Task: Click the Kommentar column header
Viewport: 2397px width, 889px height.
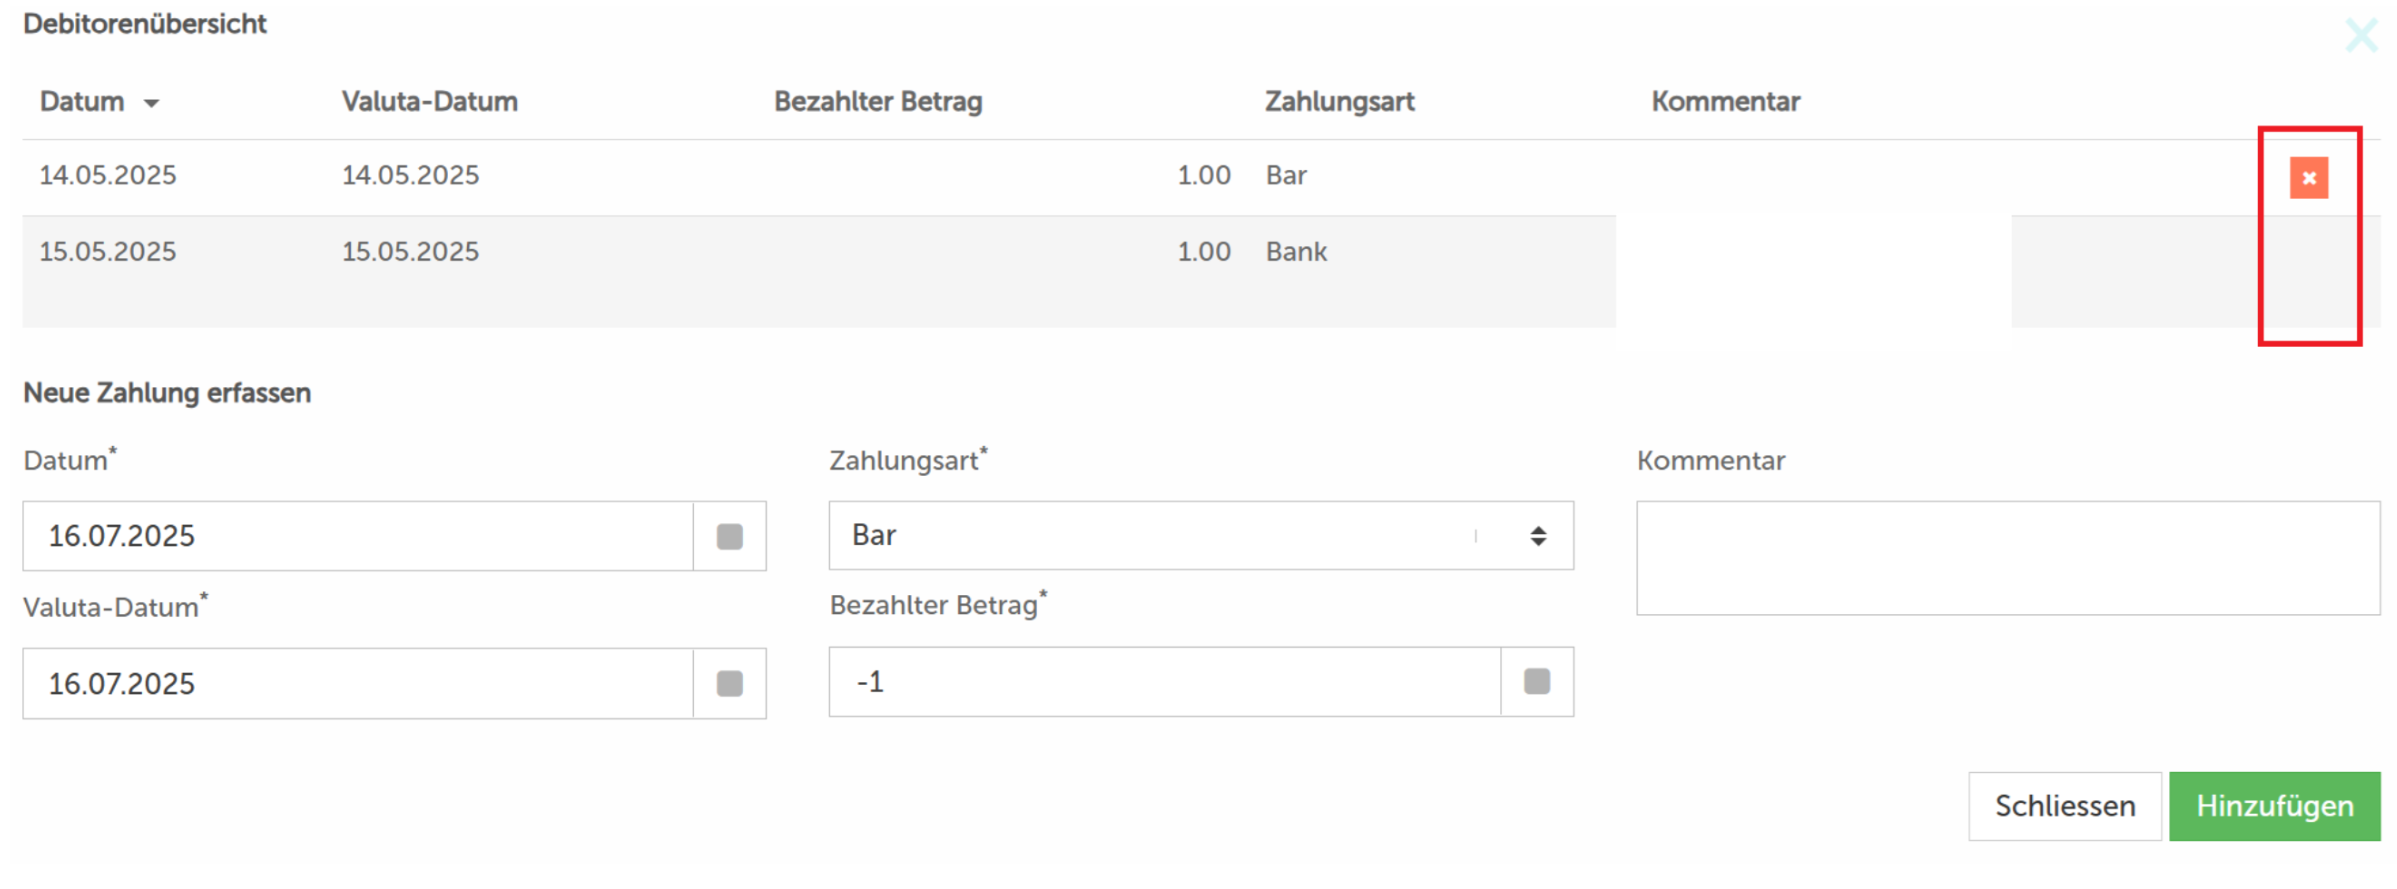Action: (x=1726, y=102)
